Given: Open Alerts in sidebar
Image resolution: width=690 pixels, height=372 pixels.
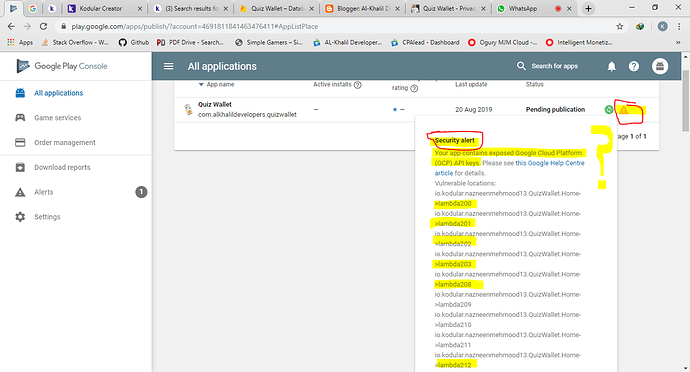Looking at the screenshot, I should coord(44,192).
